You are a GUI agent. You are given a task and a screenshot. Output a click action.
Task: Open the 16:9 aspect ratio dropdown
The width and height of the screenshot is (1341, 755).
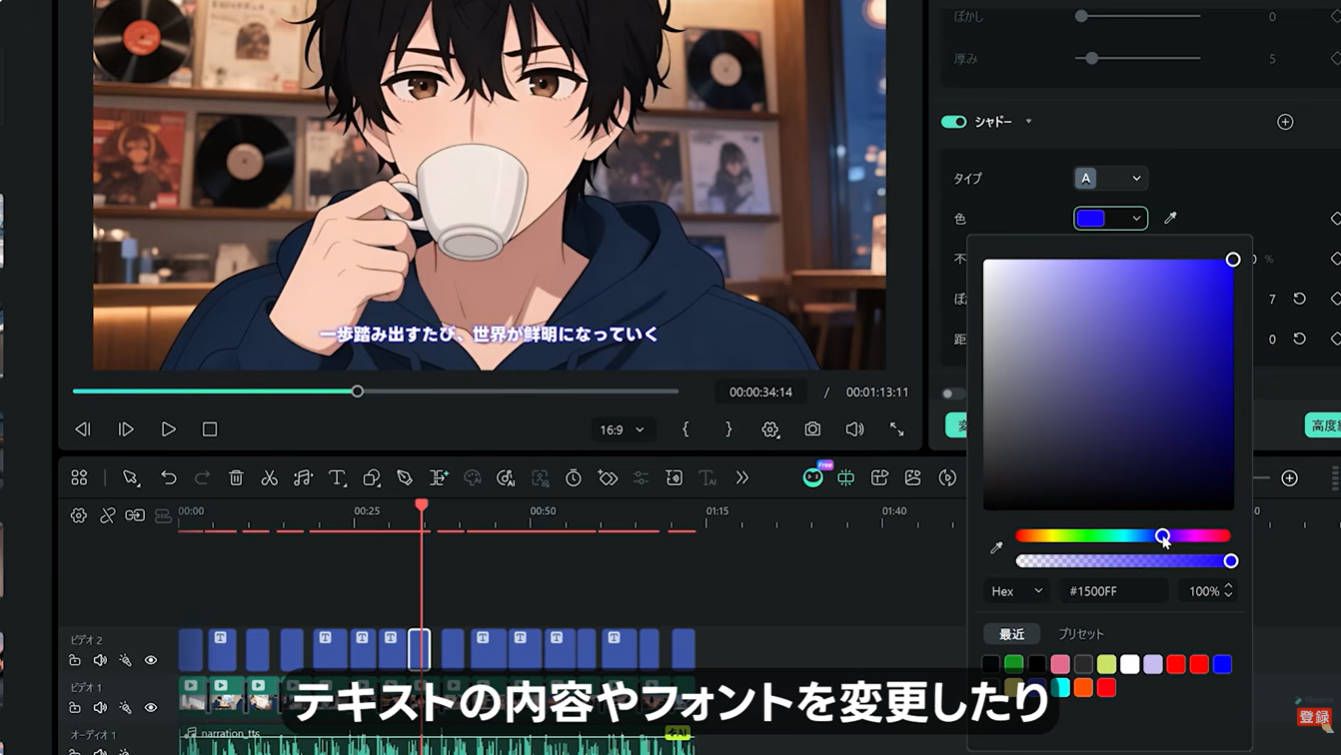pyautogui.click(x=621, y=430)
